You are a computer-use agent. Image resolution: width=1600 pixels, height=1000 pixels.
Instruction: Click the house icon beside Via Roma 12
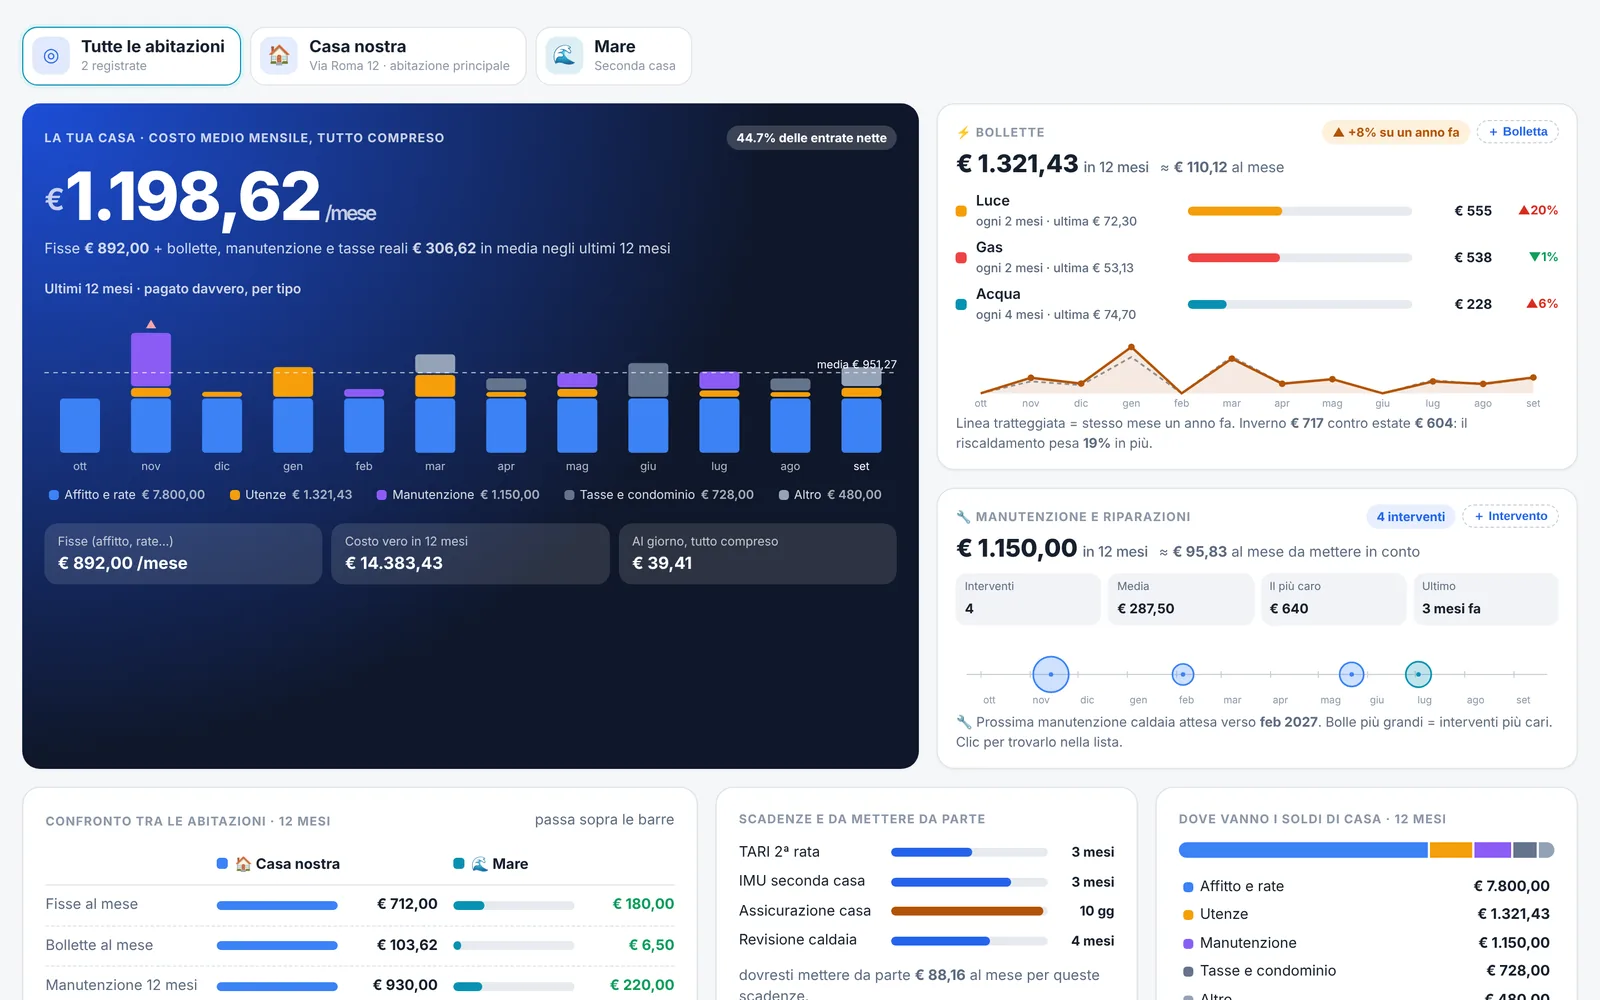(x=279, y=56)
